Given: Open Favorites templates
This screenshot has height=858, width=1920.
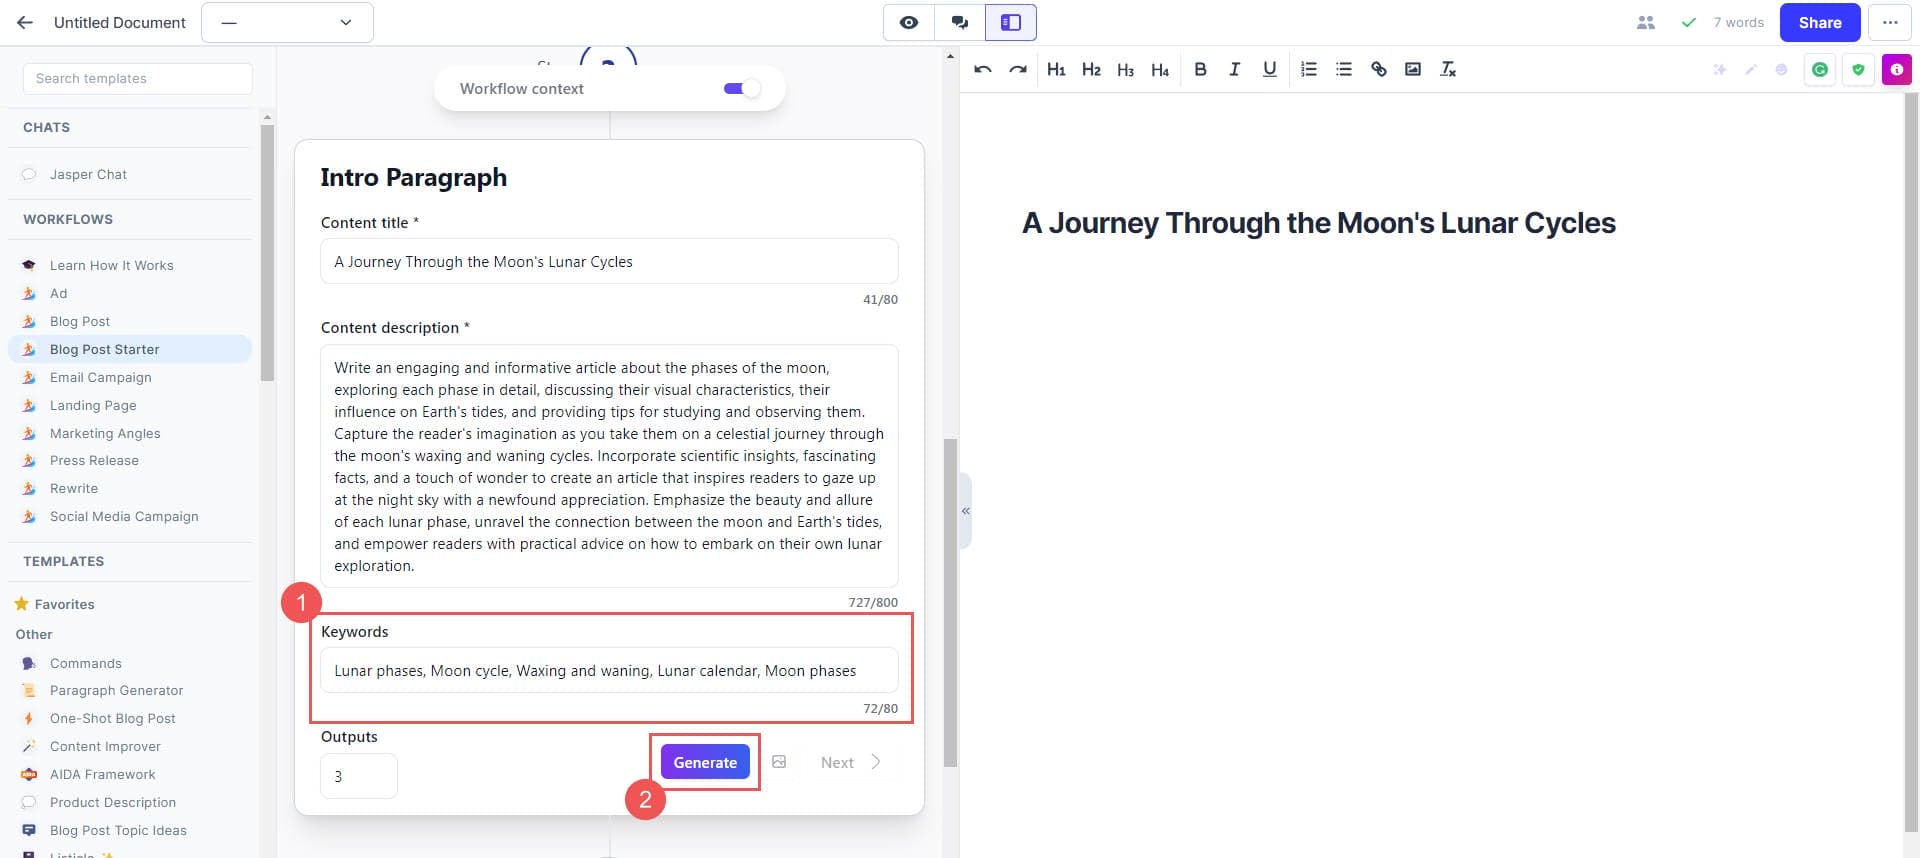Looking at the screenshot, I should 64,604.
